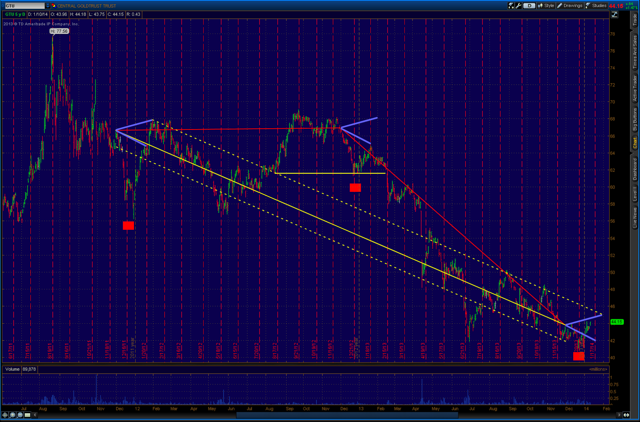Zoom in using the plus magnifier icon
This screenshot has height=422, width=640.
pyautogui.click(x=13, y=415)
